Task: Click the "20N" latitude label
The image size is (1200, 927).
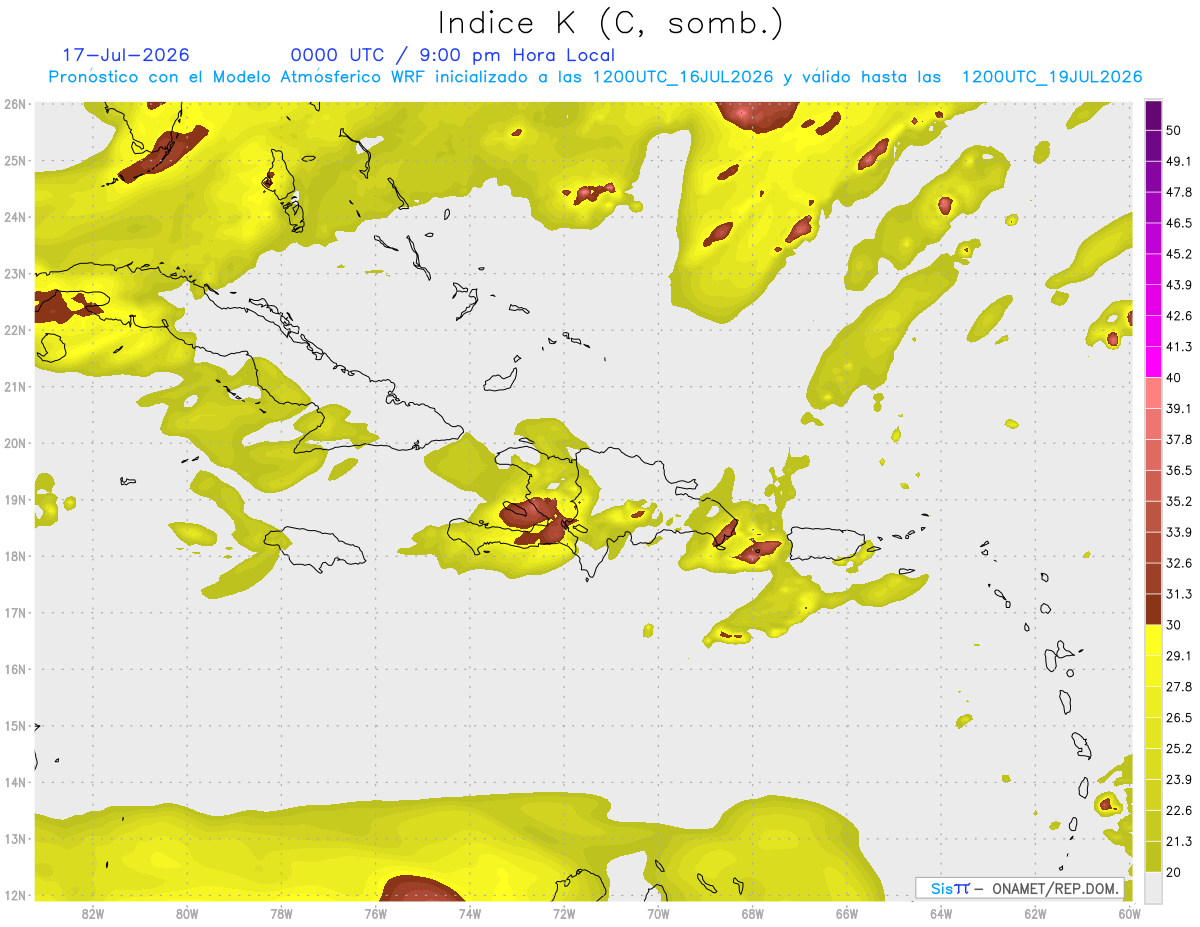Action: click(15, 443)
